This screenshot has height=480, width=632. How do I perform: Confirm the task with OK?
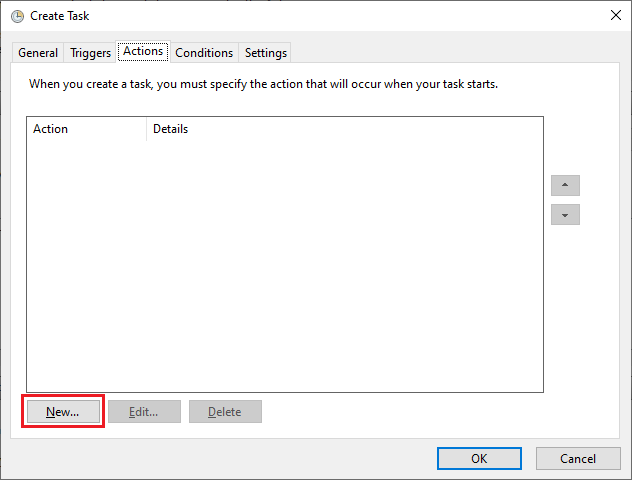click(x=479, y=459)
